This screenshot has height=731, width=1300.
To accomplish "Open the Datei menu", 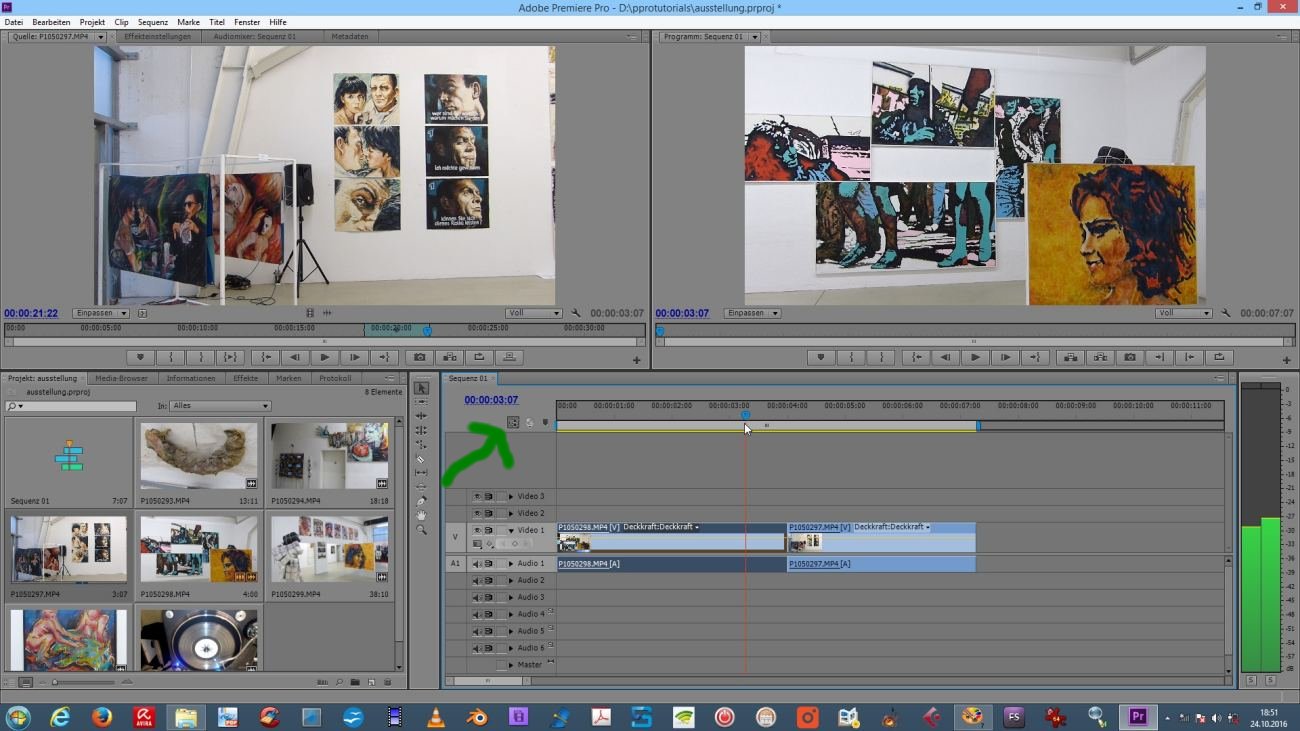I will pos(14,22).
